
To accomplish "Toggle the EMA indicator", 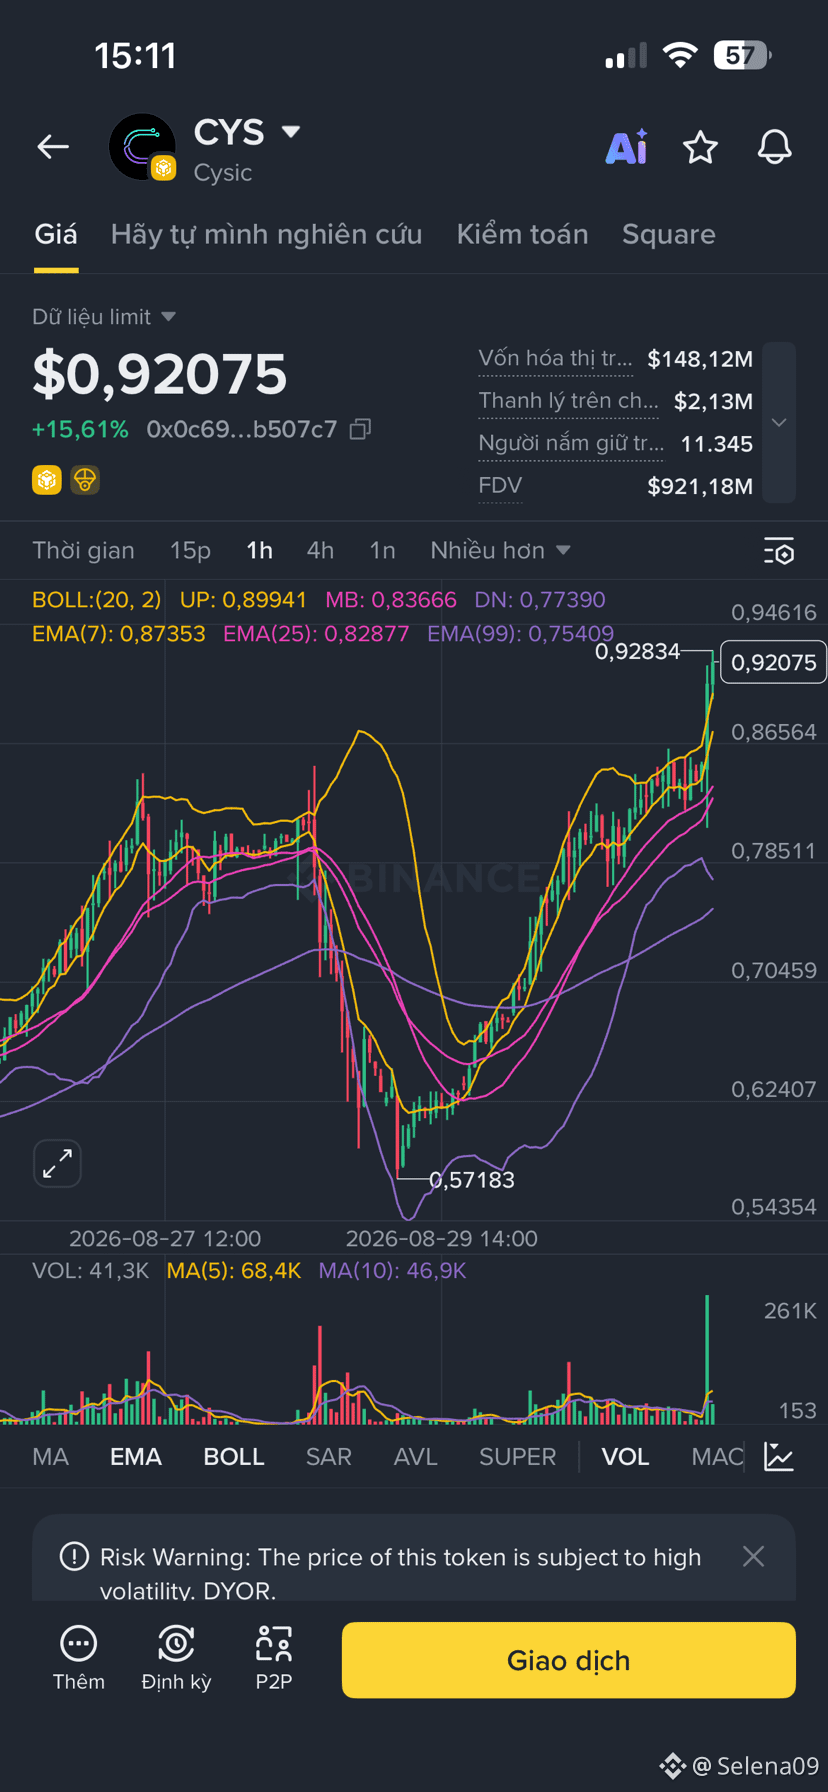I will (136, 1457).
